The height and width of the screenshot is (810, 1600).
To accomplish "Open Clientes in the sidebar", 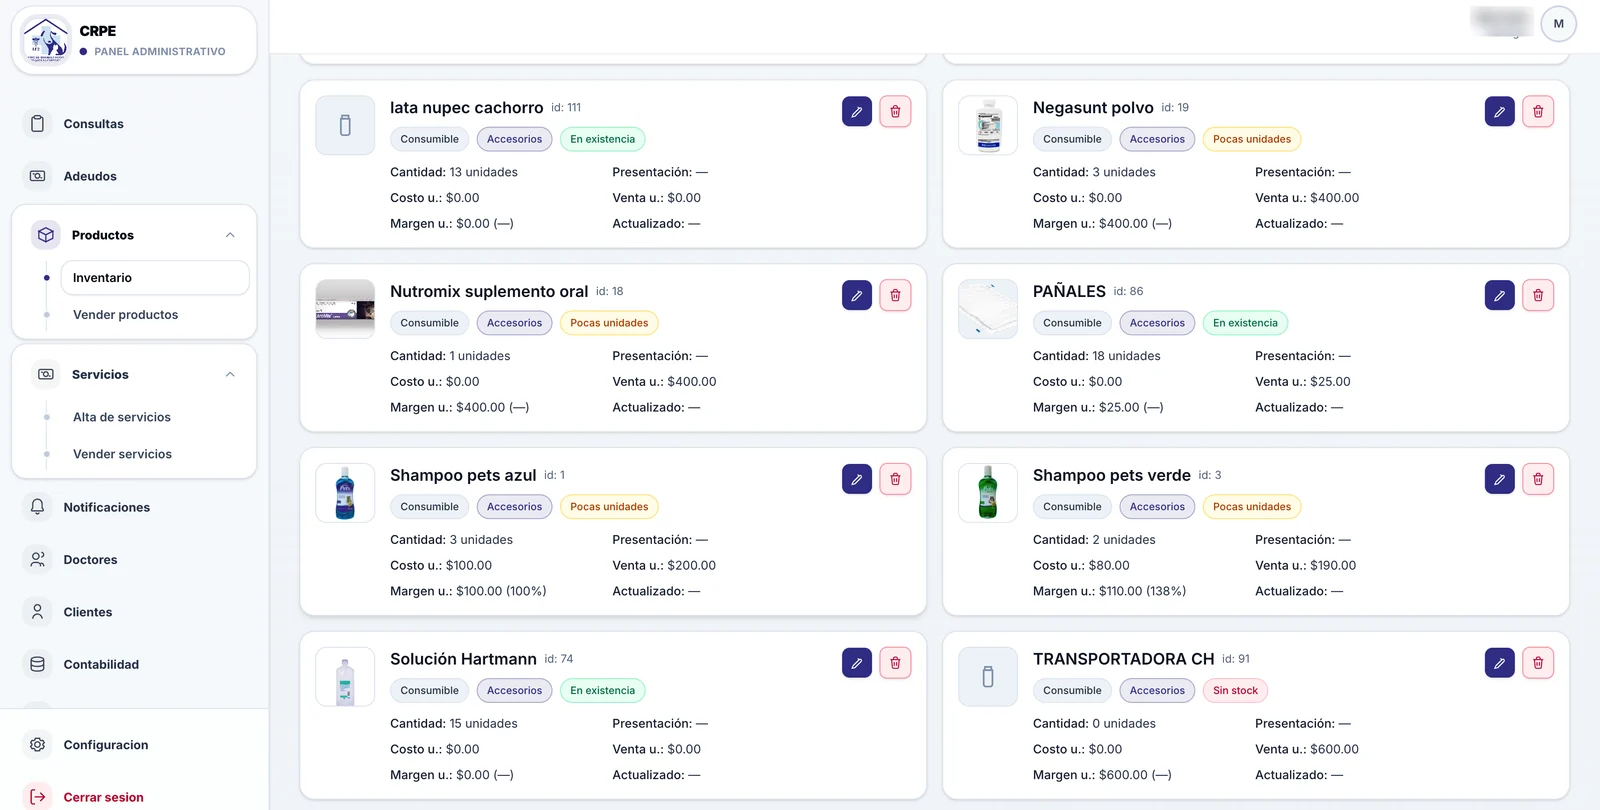I will 134,612.
